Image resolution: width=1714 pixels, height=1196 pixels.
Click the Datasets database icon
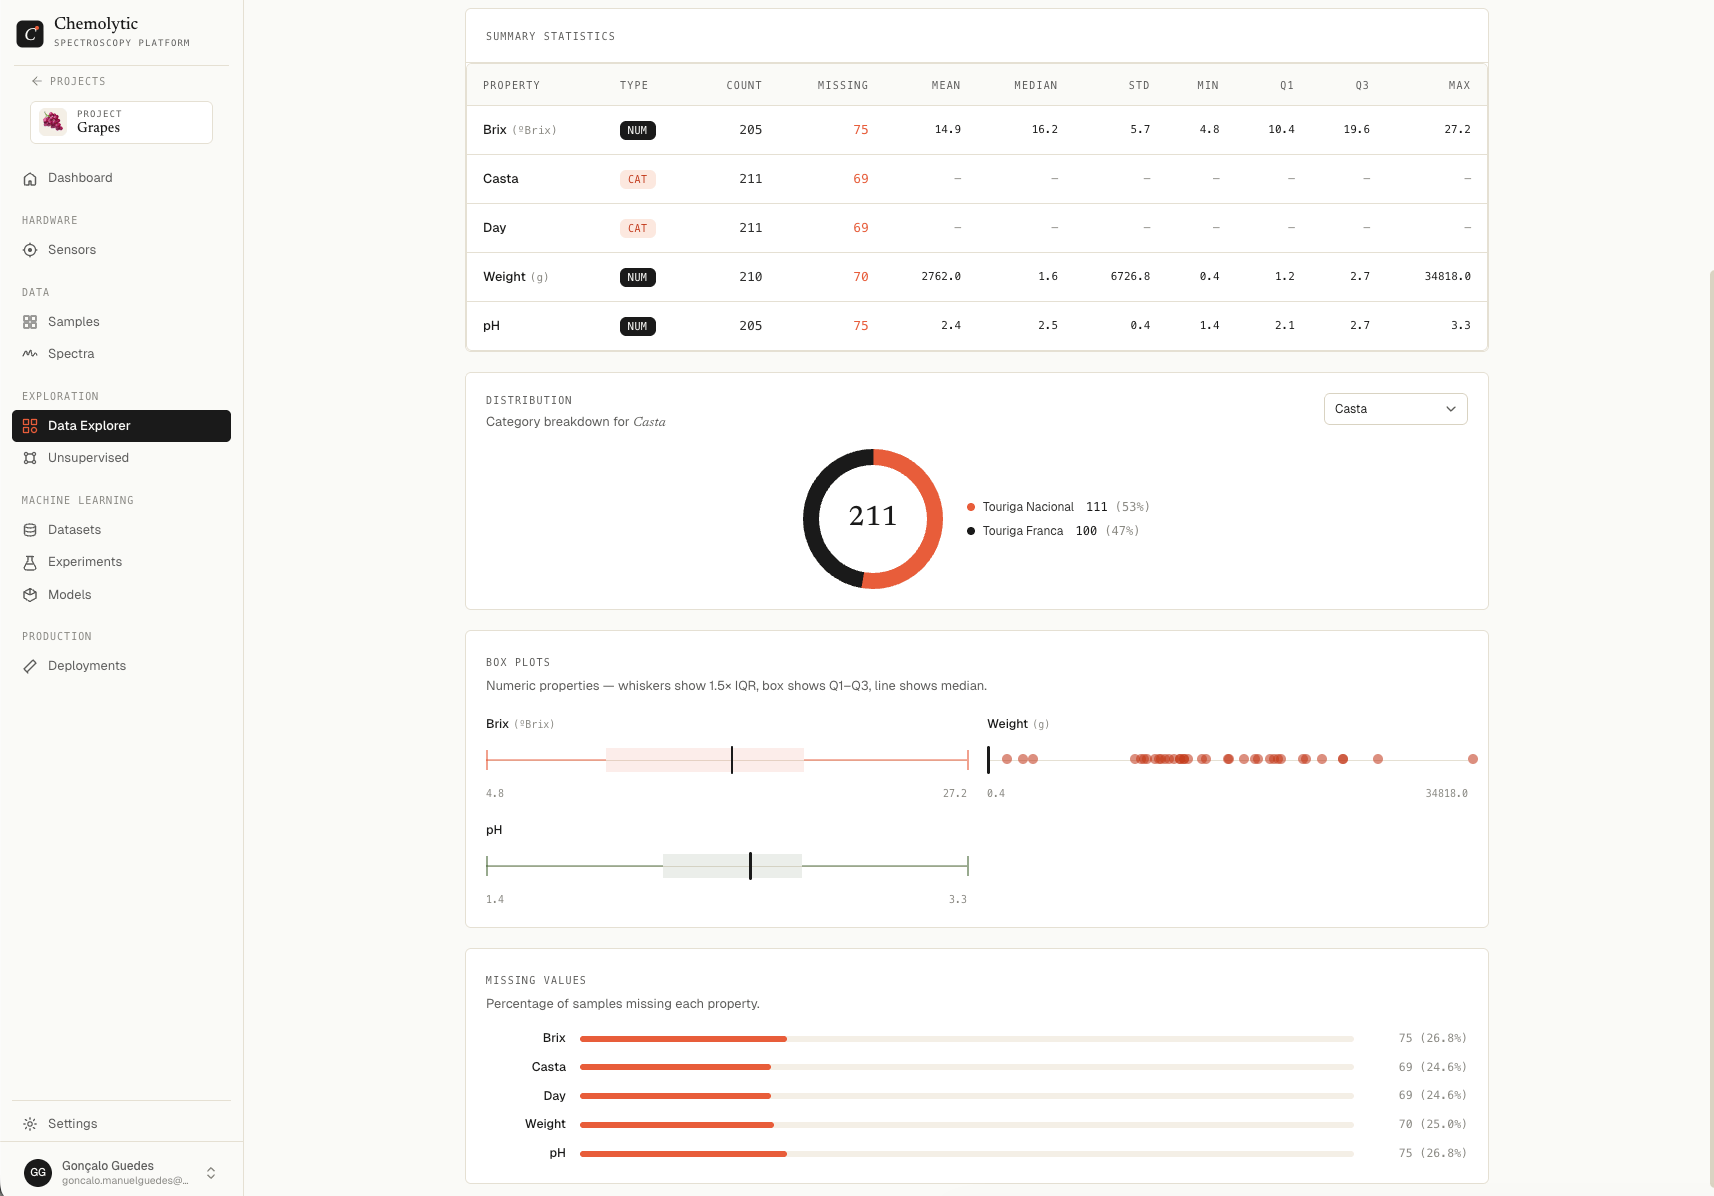click(x=30, y=530)
